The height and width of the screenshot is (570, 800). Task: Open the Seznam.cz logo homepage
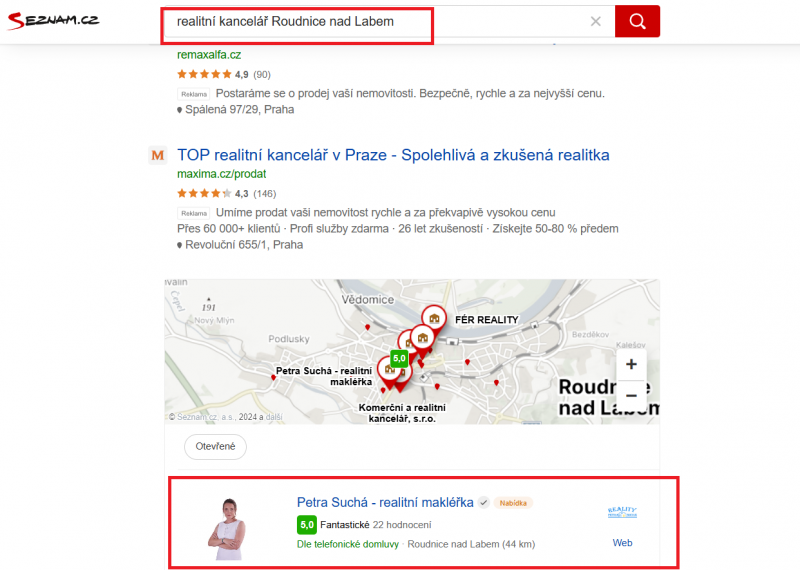click(x=53, y=20)
